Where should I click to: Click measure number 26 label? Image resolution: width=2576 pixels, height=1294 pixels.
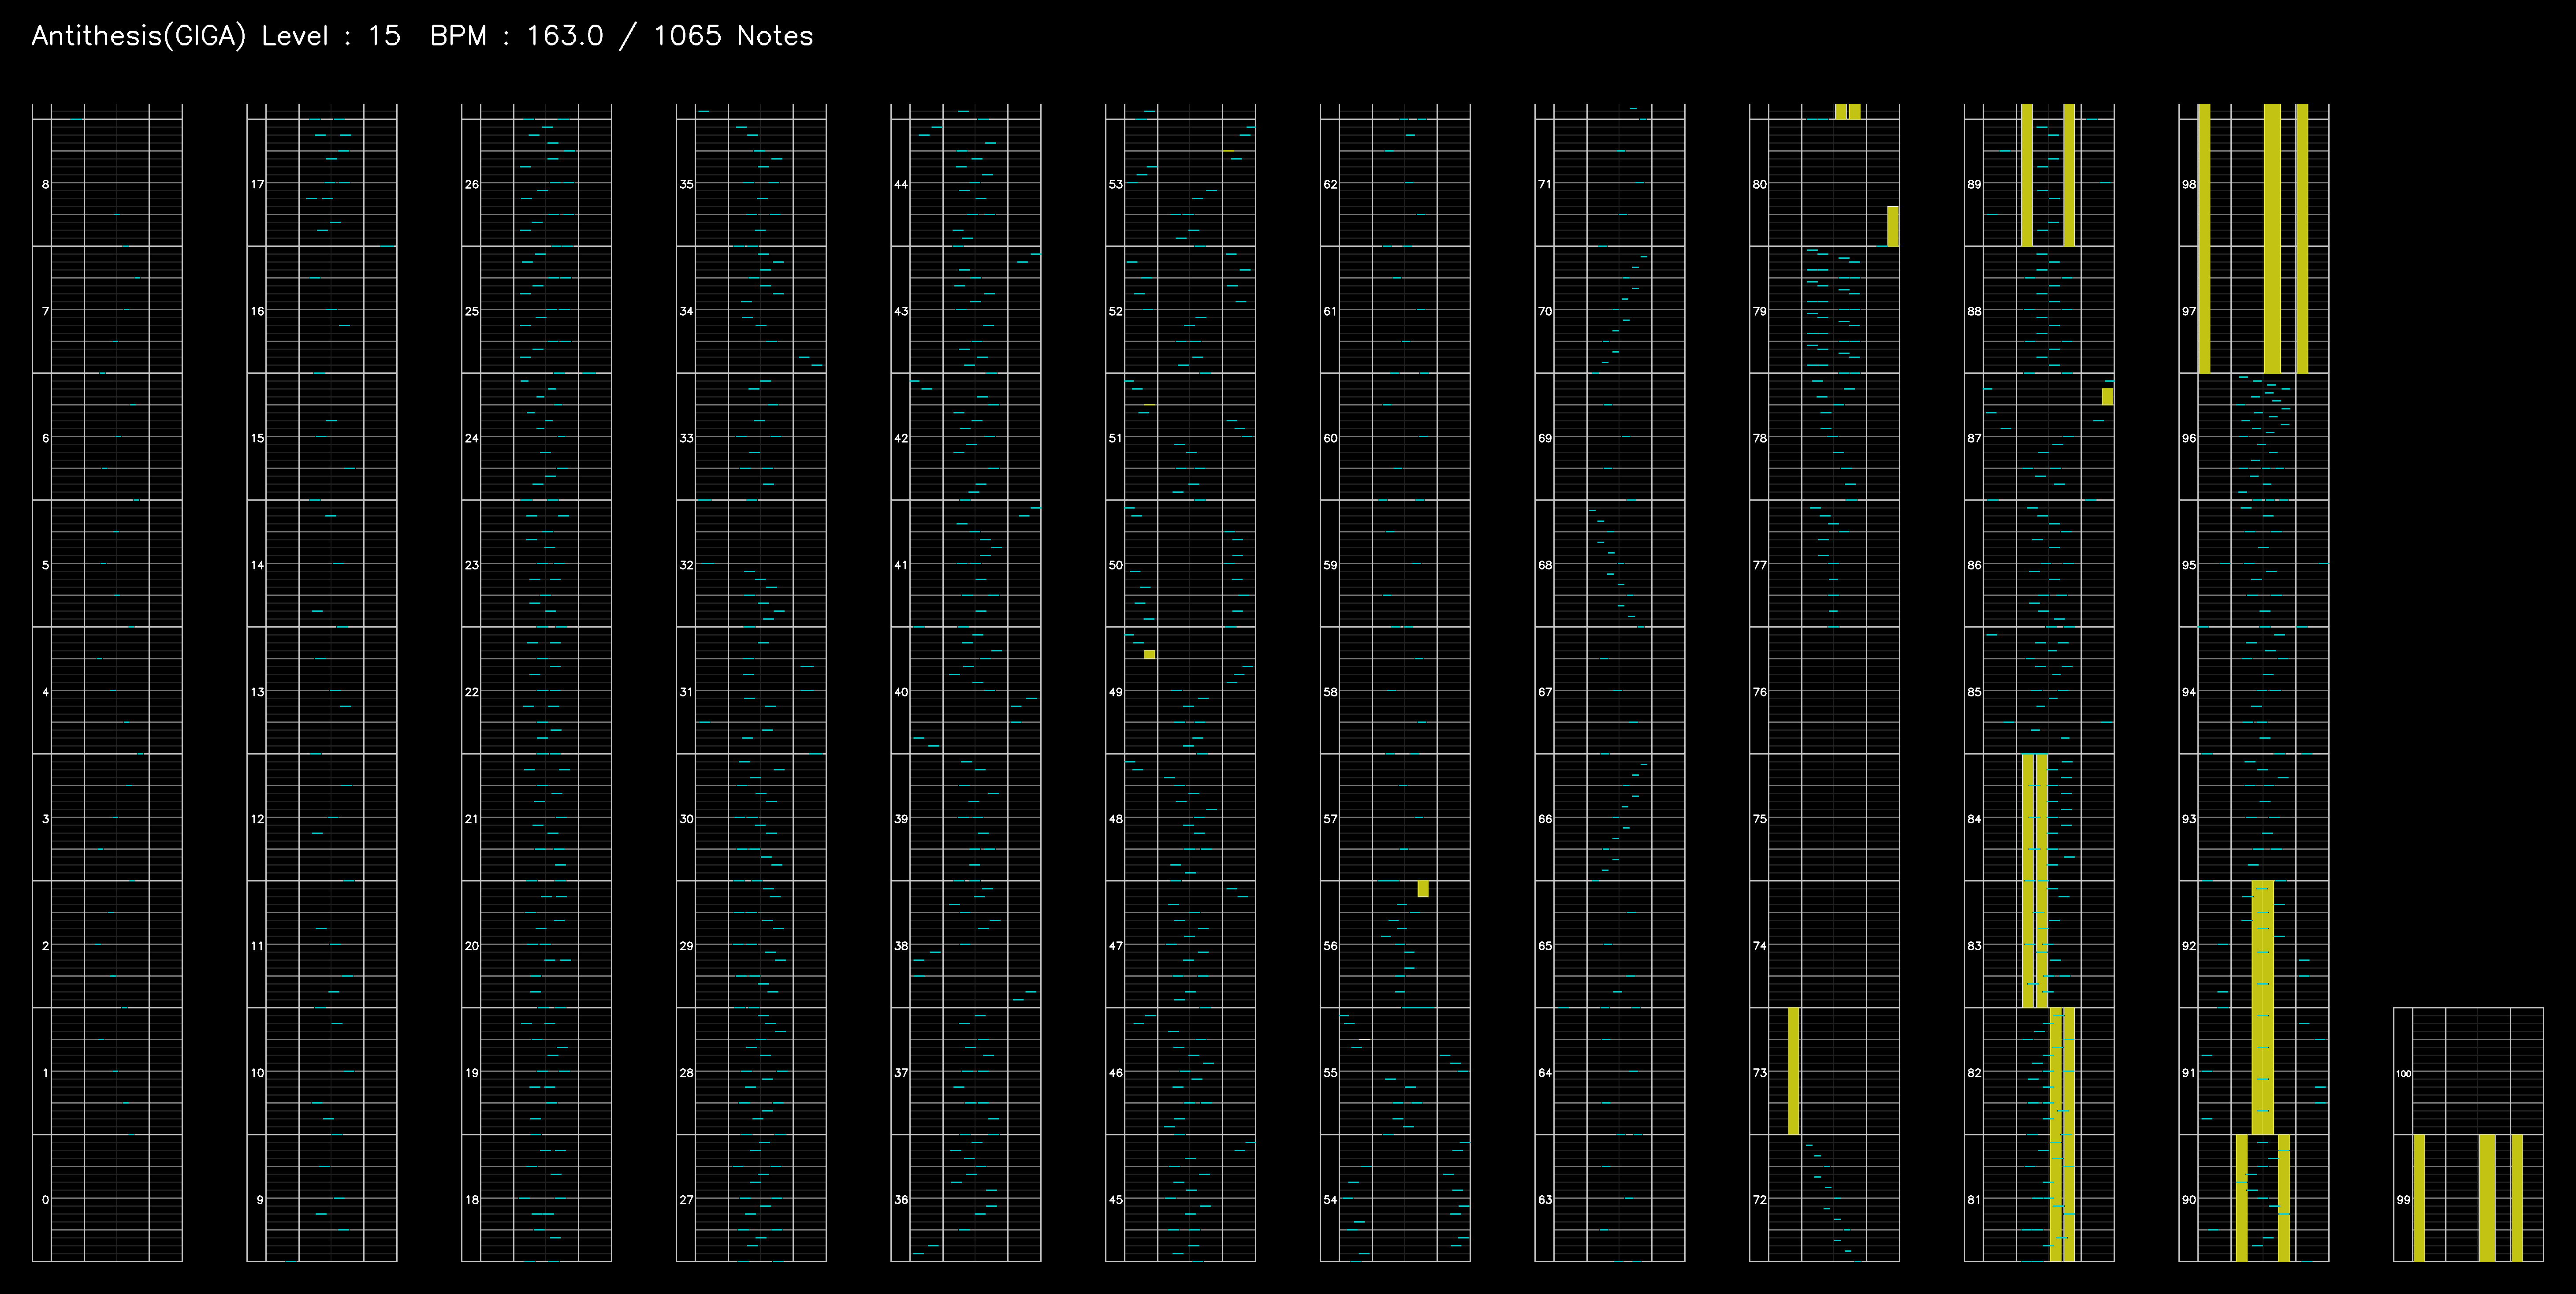click(x=472, y=184)
